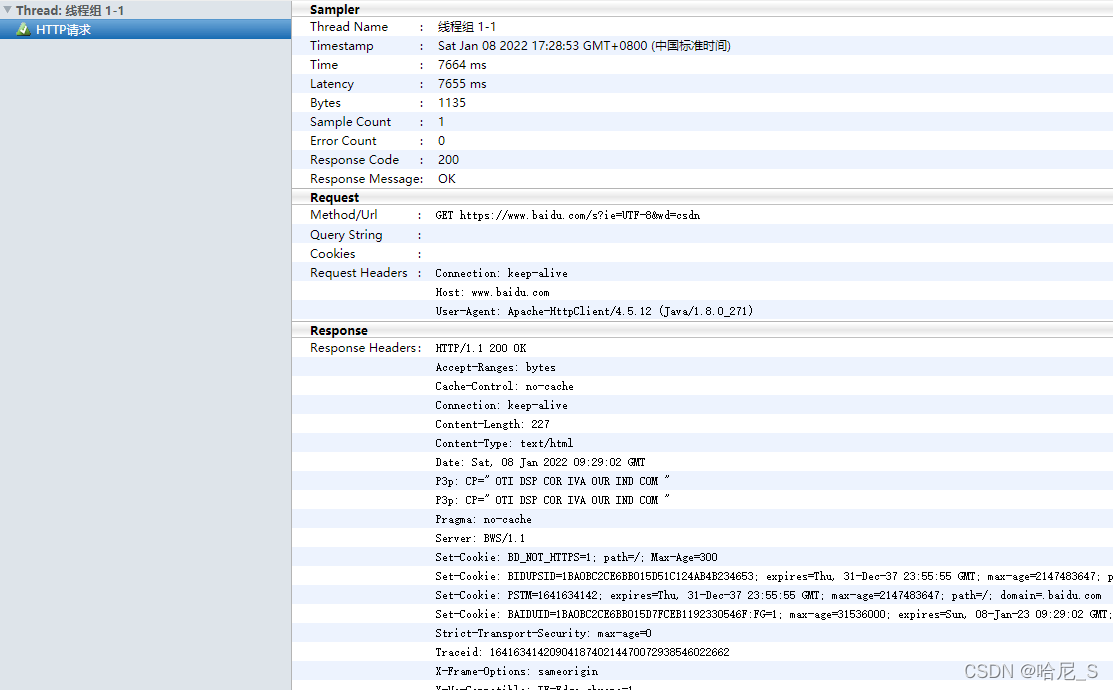Click the Query String label
Viewport: 1113px width, 690px height.
346,234
